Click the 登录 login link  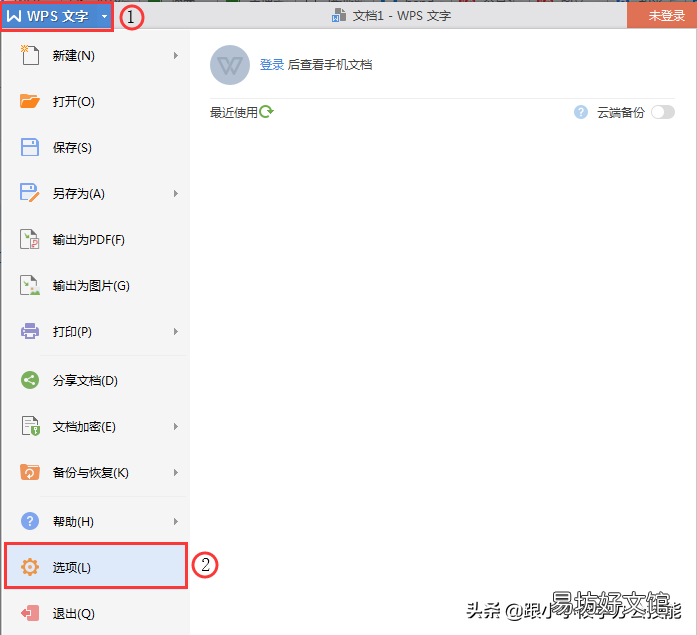[x=272, y=65]
